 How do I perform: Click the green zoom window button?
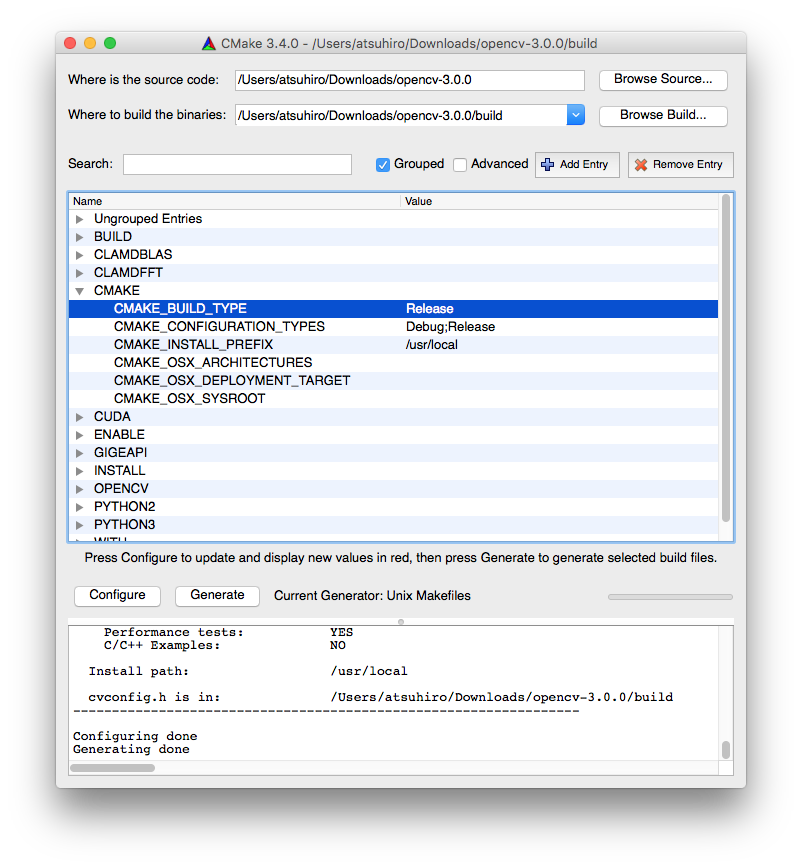coord(110,43)
